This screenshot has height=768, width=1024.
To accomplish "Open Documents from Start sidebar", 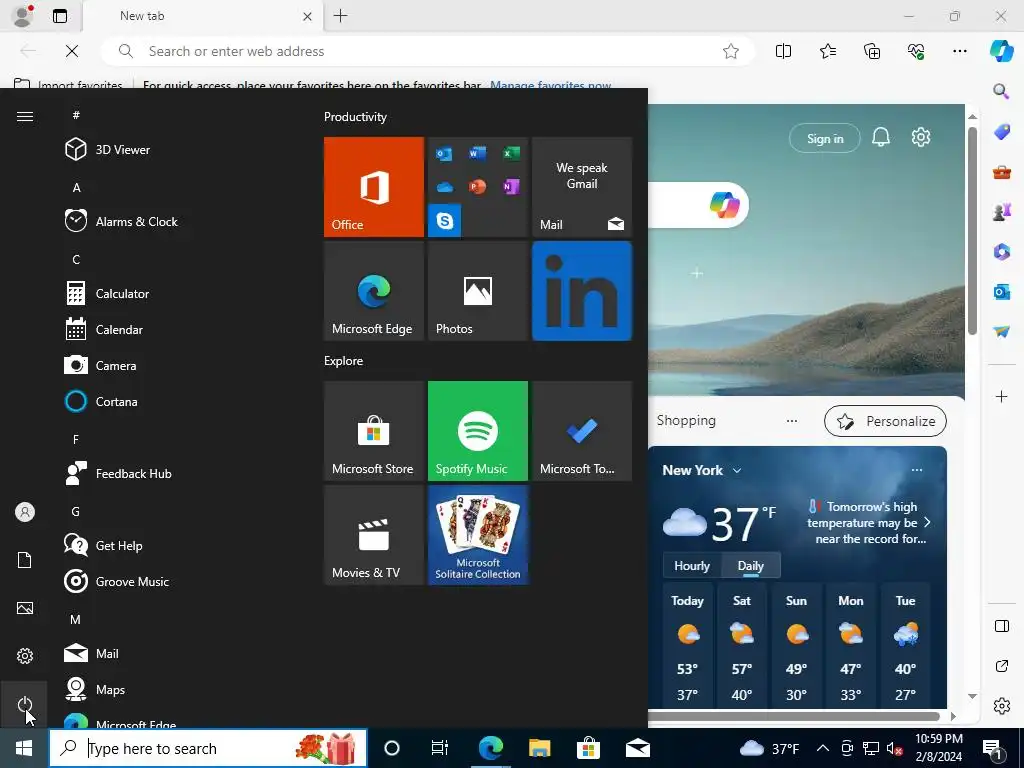I will pyautogui.click(x=25, y=560).
